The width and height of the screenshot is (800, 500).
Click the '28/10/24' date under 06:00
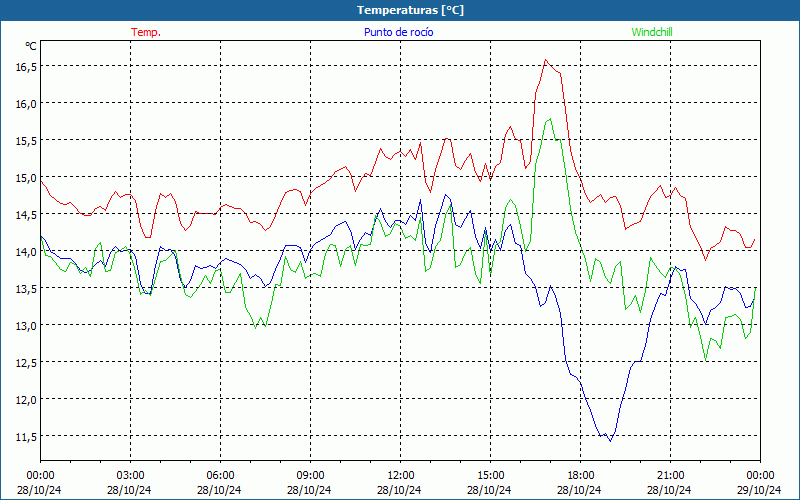[219, 490]
